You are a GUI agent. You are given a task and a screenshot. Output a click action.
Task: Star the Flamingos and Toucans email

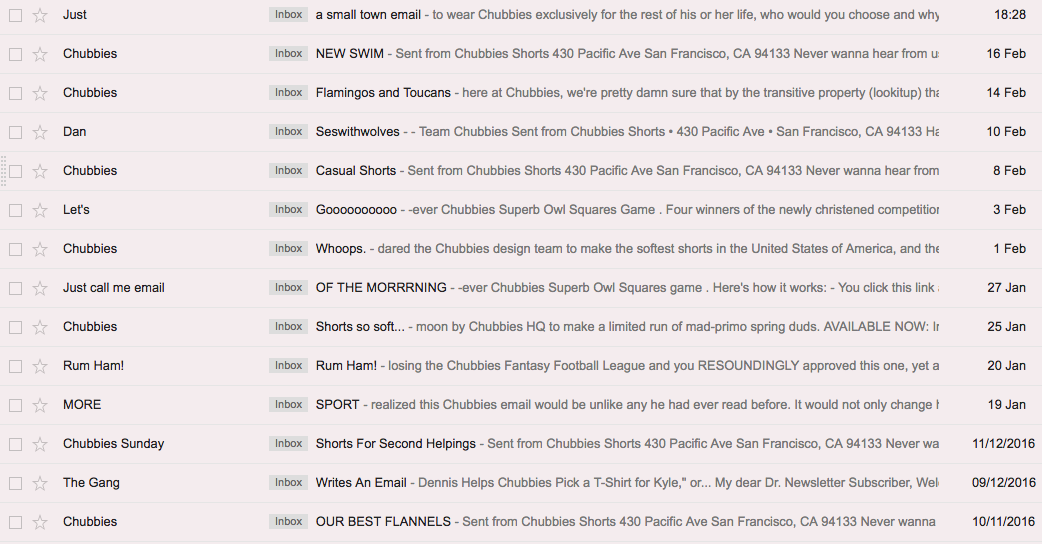(x=40, y=93)
